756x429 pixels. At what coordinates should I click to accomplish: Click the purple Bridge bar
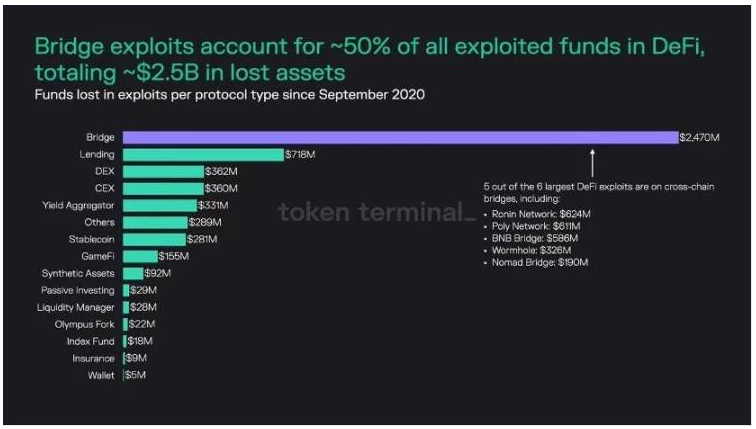pos(400,137)
